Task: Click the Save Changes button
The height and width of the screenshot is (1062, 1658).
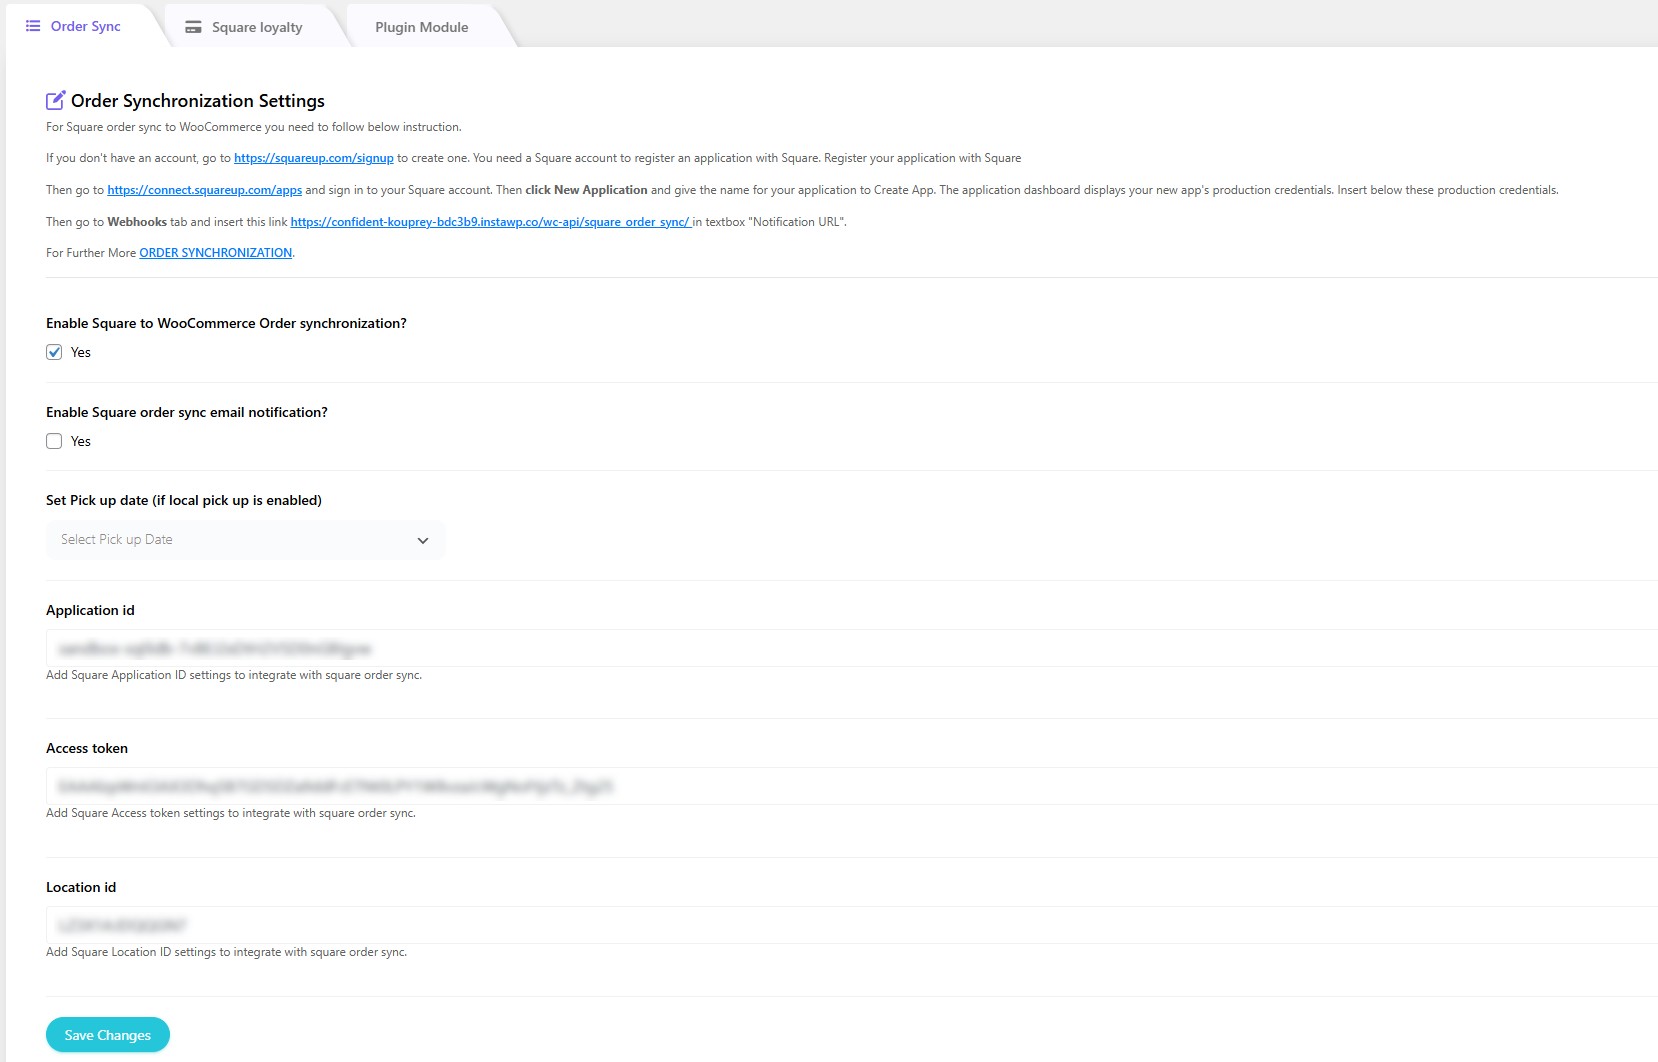Action: pos(108,1035)
